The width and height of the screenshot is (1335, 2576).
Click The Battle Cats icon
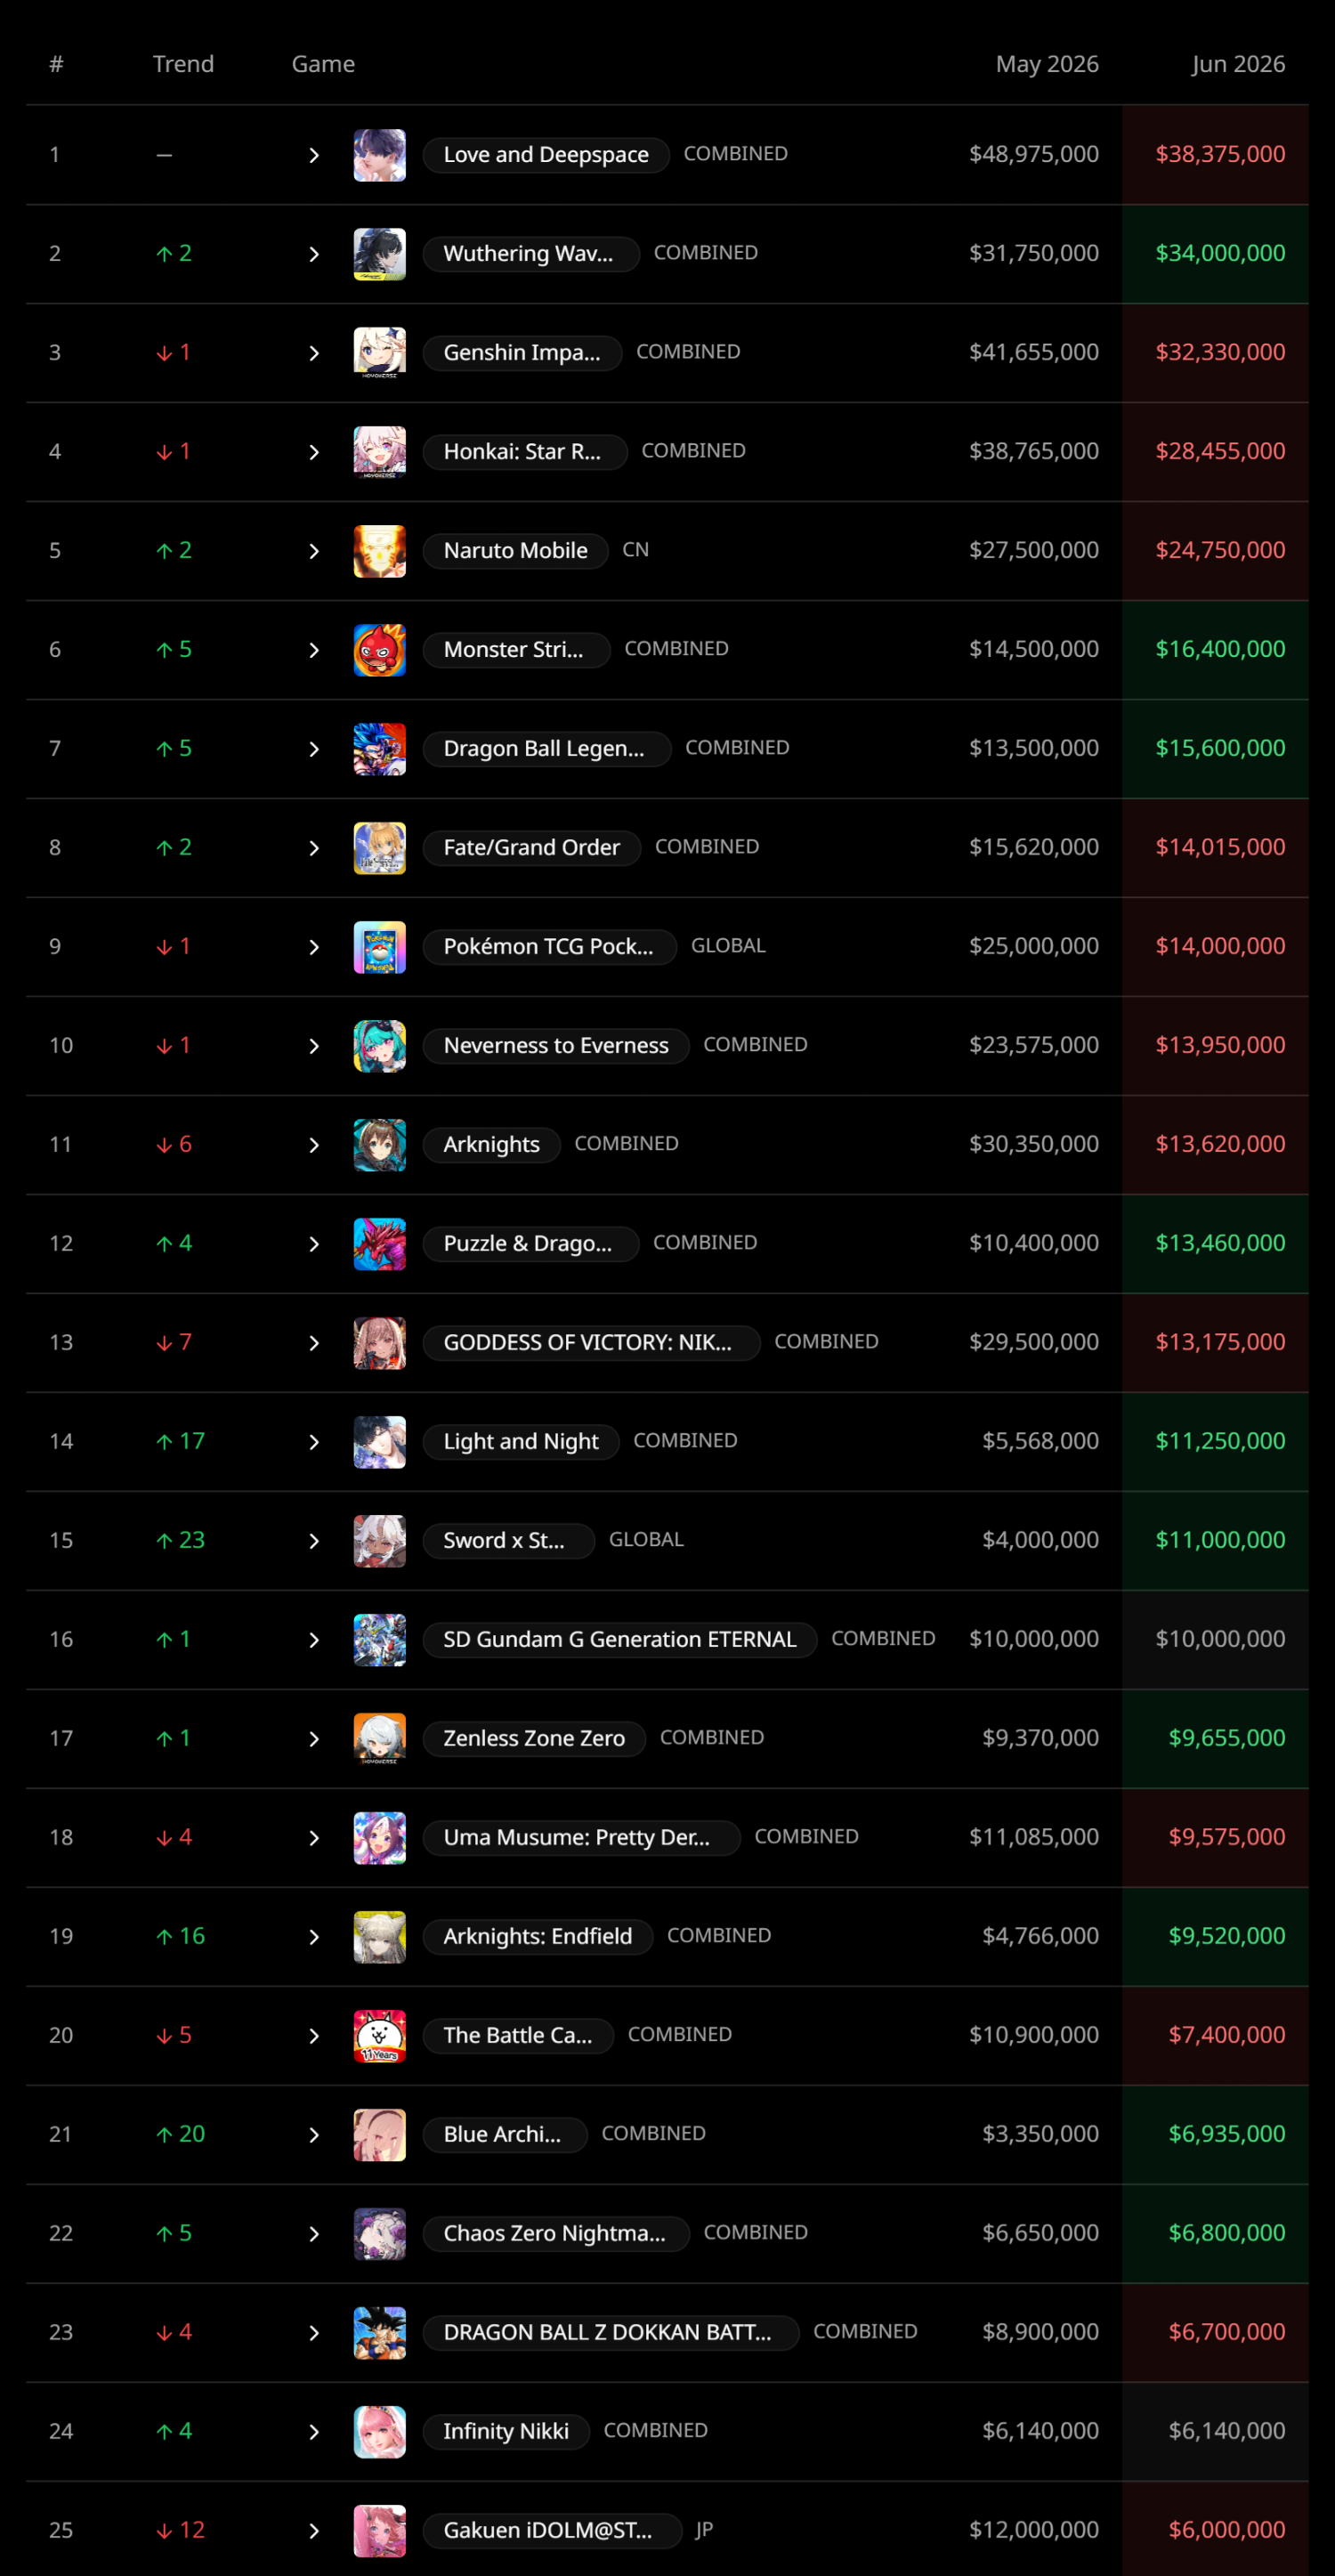point(379,2036)
